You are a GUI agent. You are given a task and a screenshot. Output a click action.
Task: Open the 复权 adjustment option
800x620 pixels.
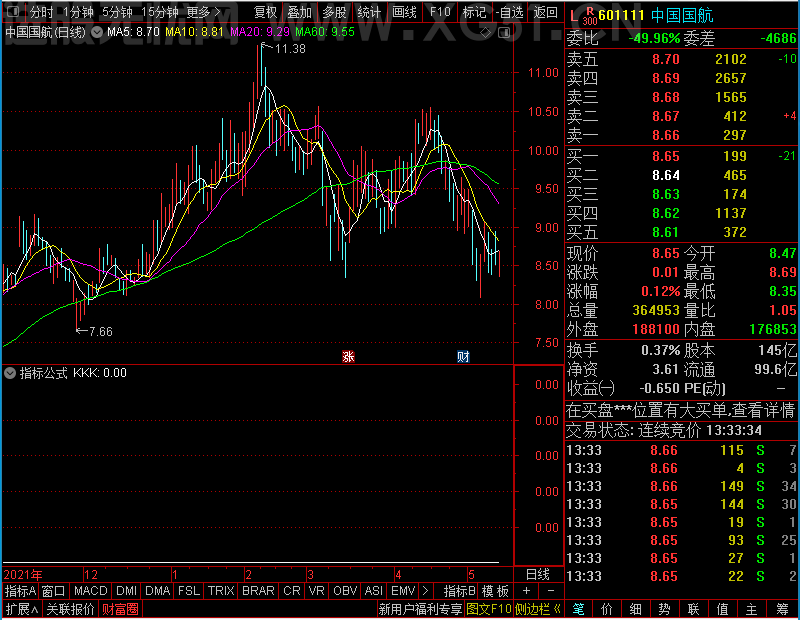coord(265,12)
